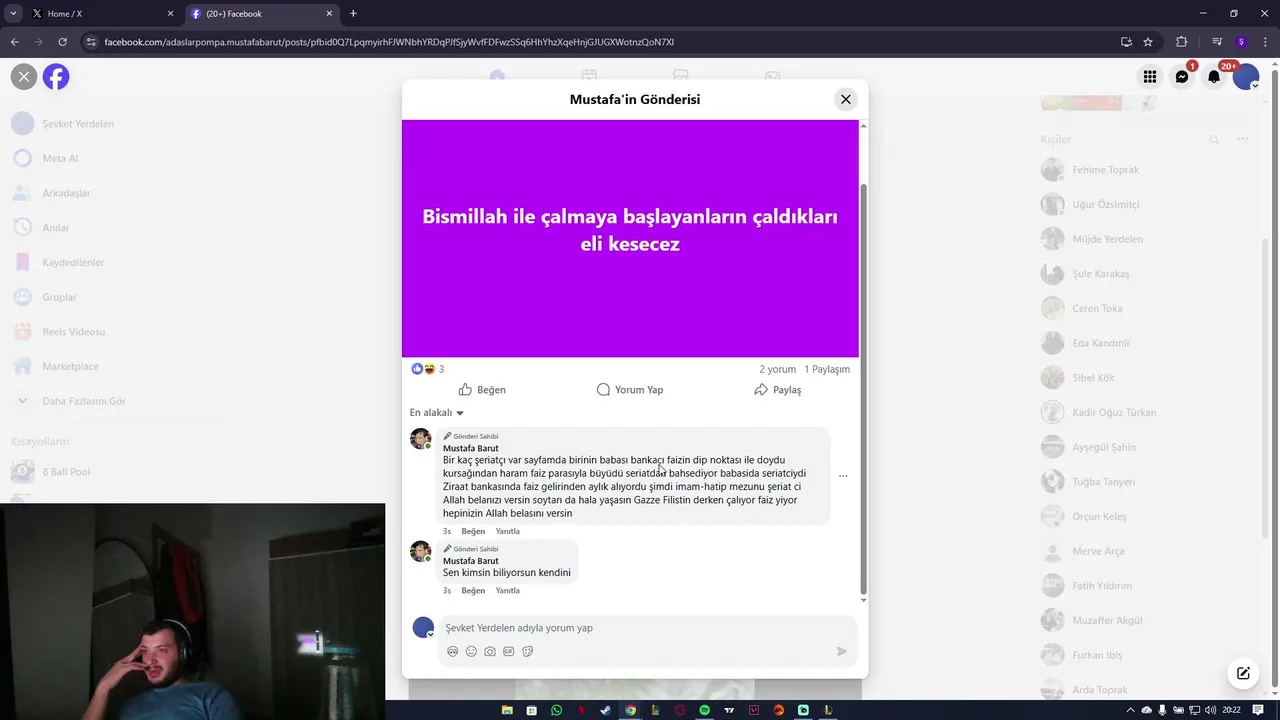Open Messenger chats icon
1280x720 pixels.
click(1182, 77)
